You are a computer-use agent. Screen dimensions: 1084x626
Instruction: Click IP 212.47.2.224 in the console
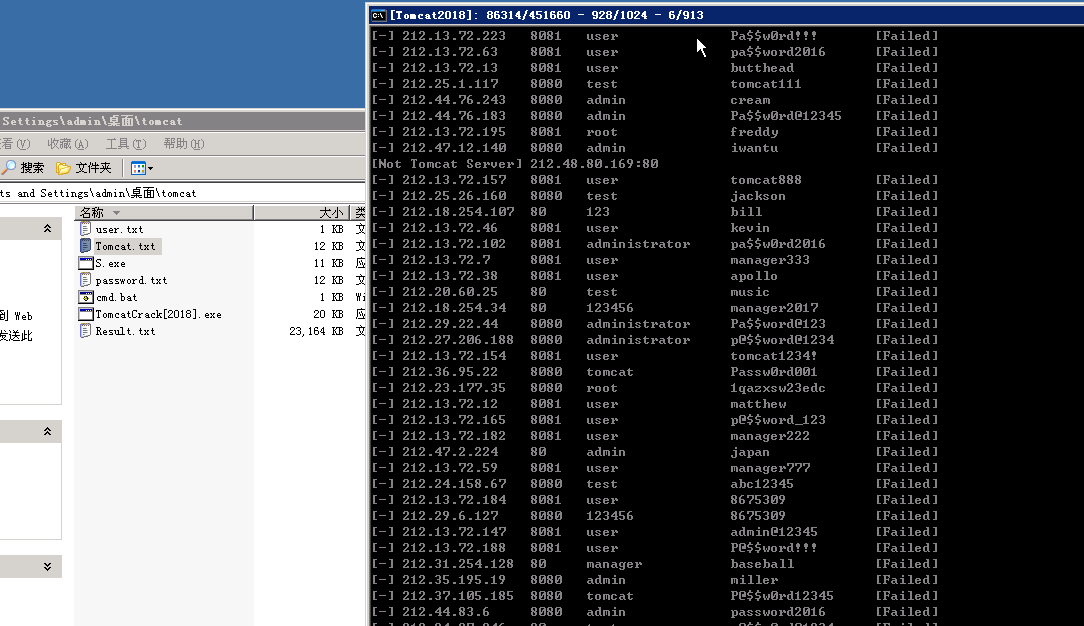point(450,452)
